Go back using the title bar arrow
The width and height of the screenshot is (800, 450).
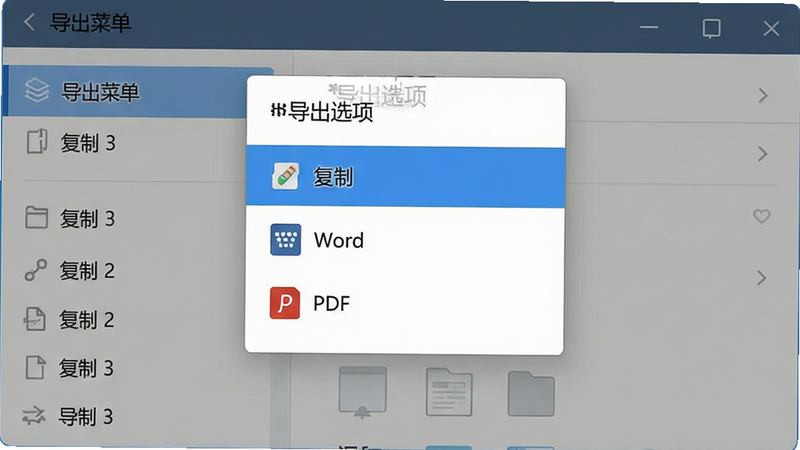click(29, 22)
